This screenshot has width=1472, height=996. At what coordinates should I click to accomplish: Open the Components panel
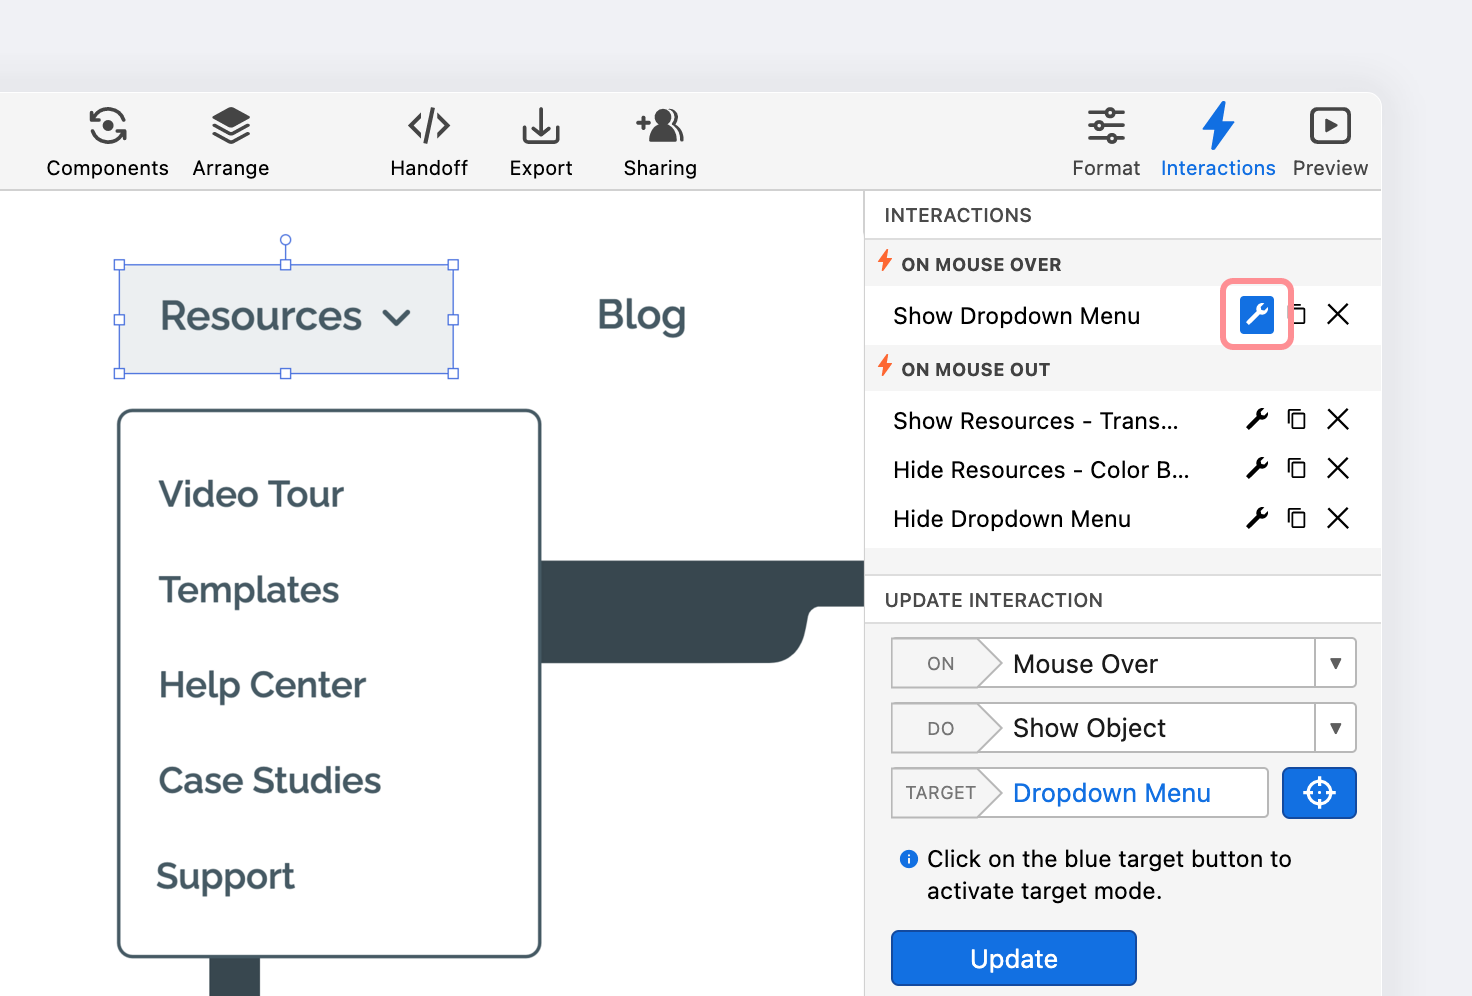pyautogui.click(x=107, y=142)
